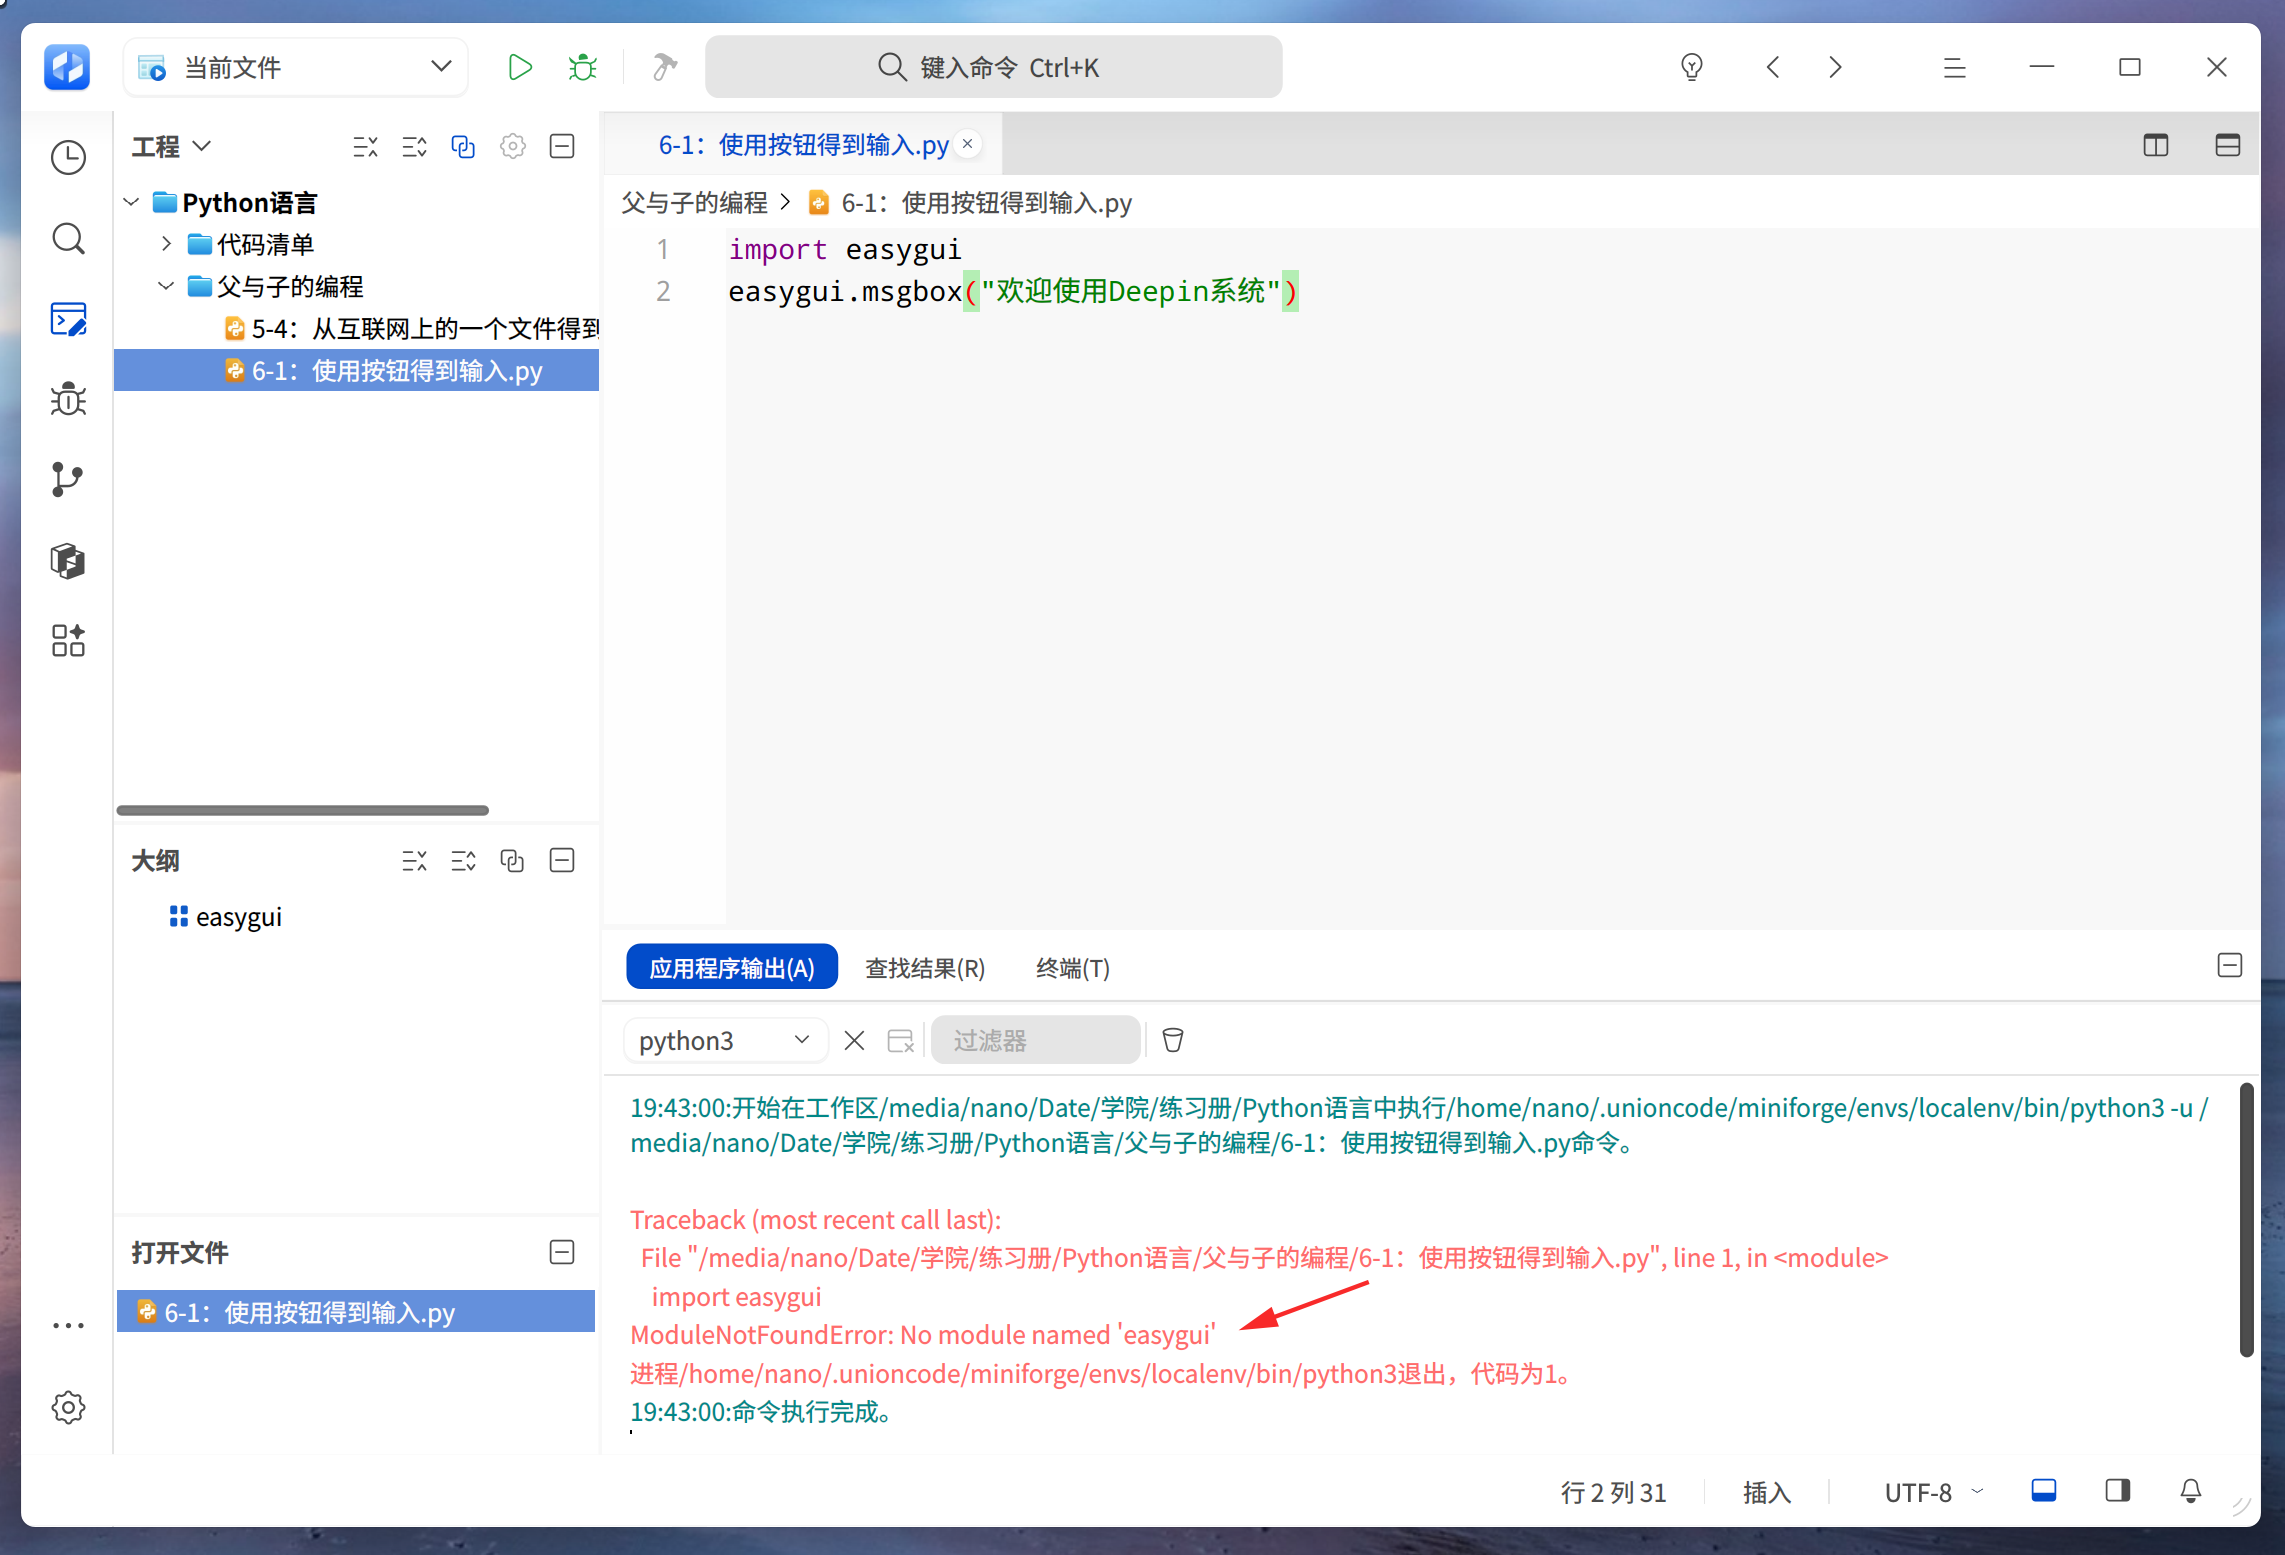Collapse the 父与子的编程 folder
The width and height of the screenshot is (2285, 1555).
(166, 287)
